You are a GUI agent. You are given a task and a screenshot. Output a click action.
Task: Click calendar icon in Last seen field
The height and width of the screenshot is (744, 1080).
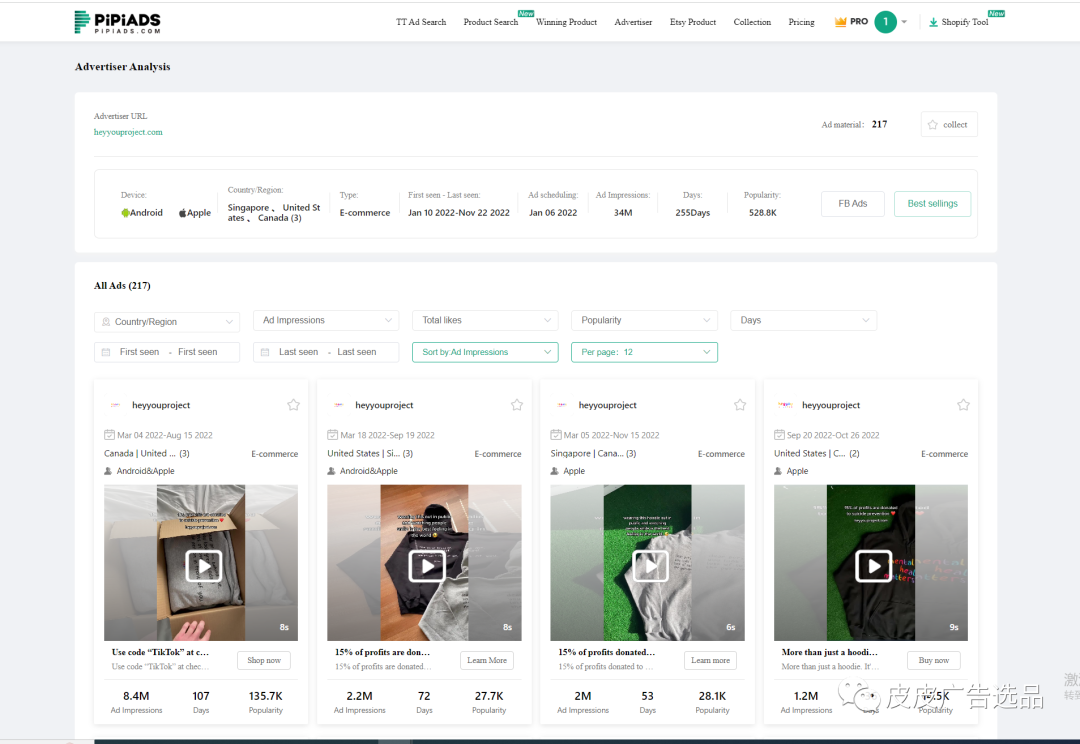(x=265, y=352)
